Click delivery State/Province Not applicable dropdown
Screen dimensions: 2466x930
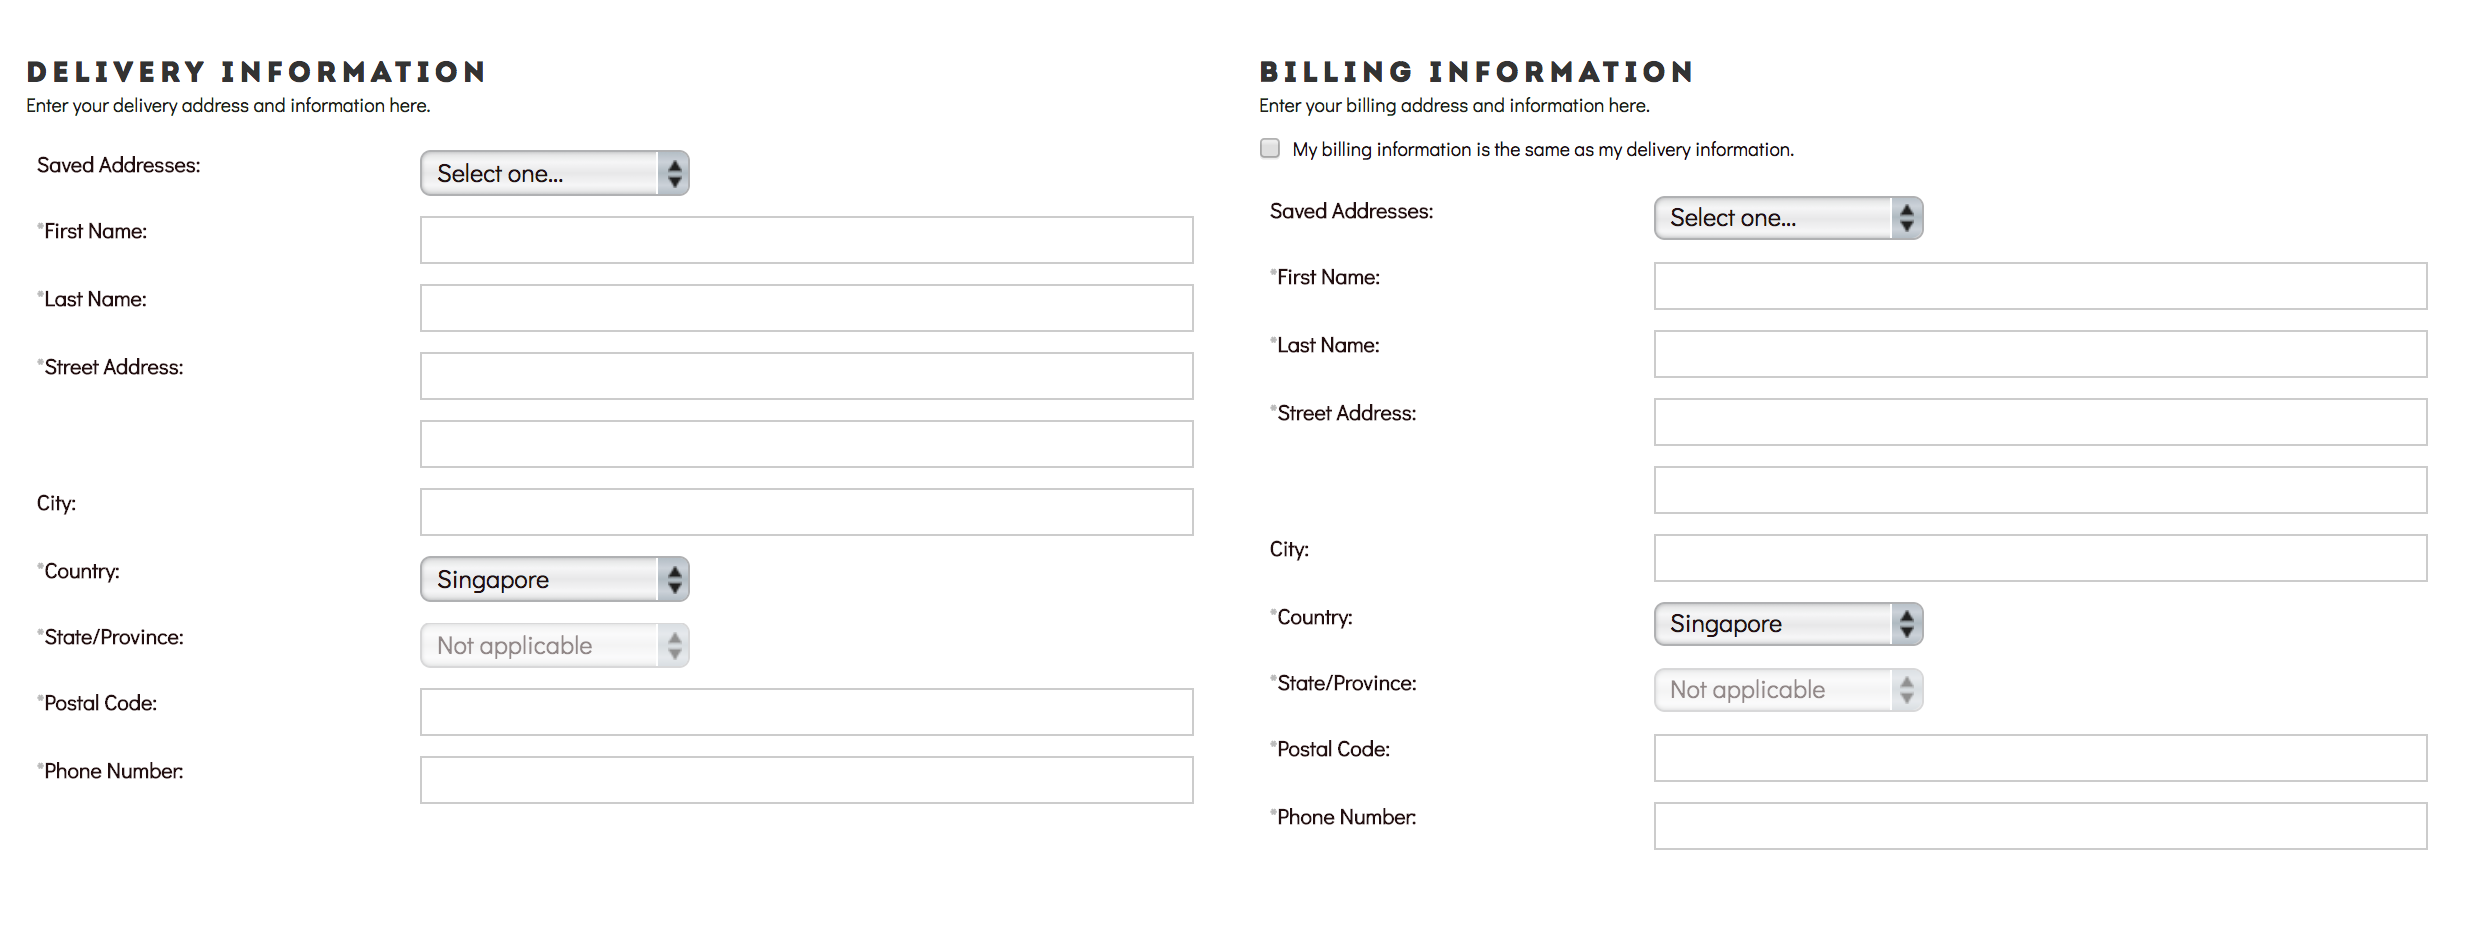(x=555, y=645)
